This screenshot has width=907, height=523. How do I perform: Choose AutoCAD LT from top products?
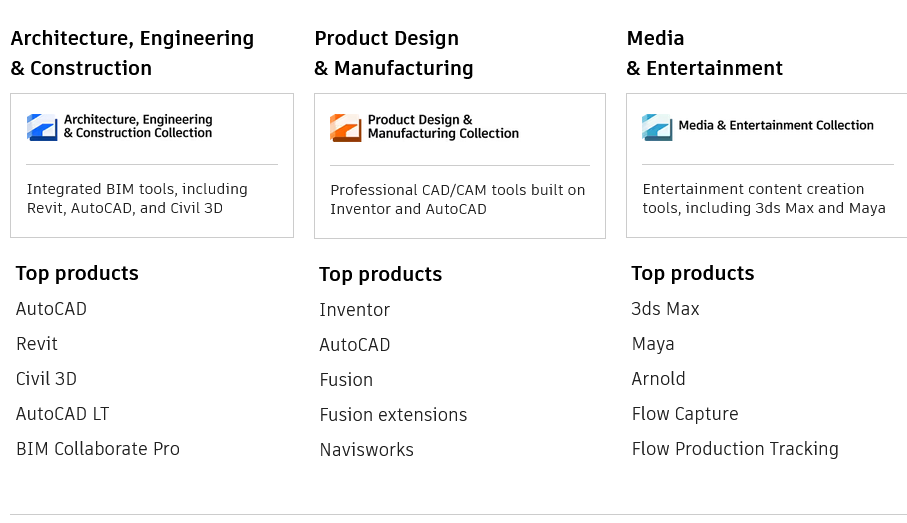click(x=62, y=414)
